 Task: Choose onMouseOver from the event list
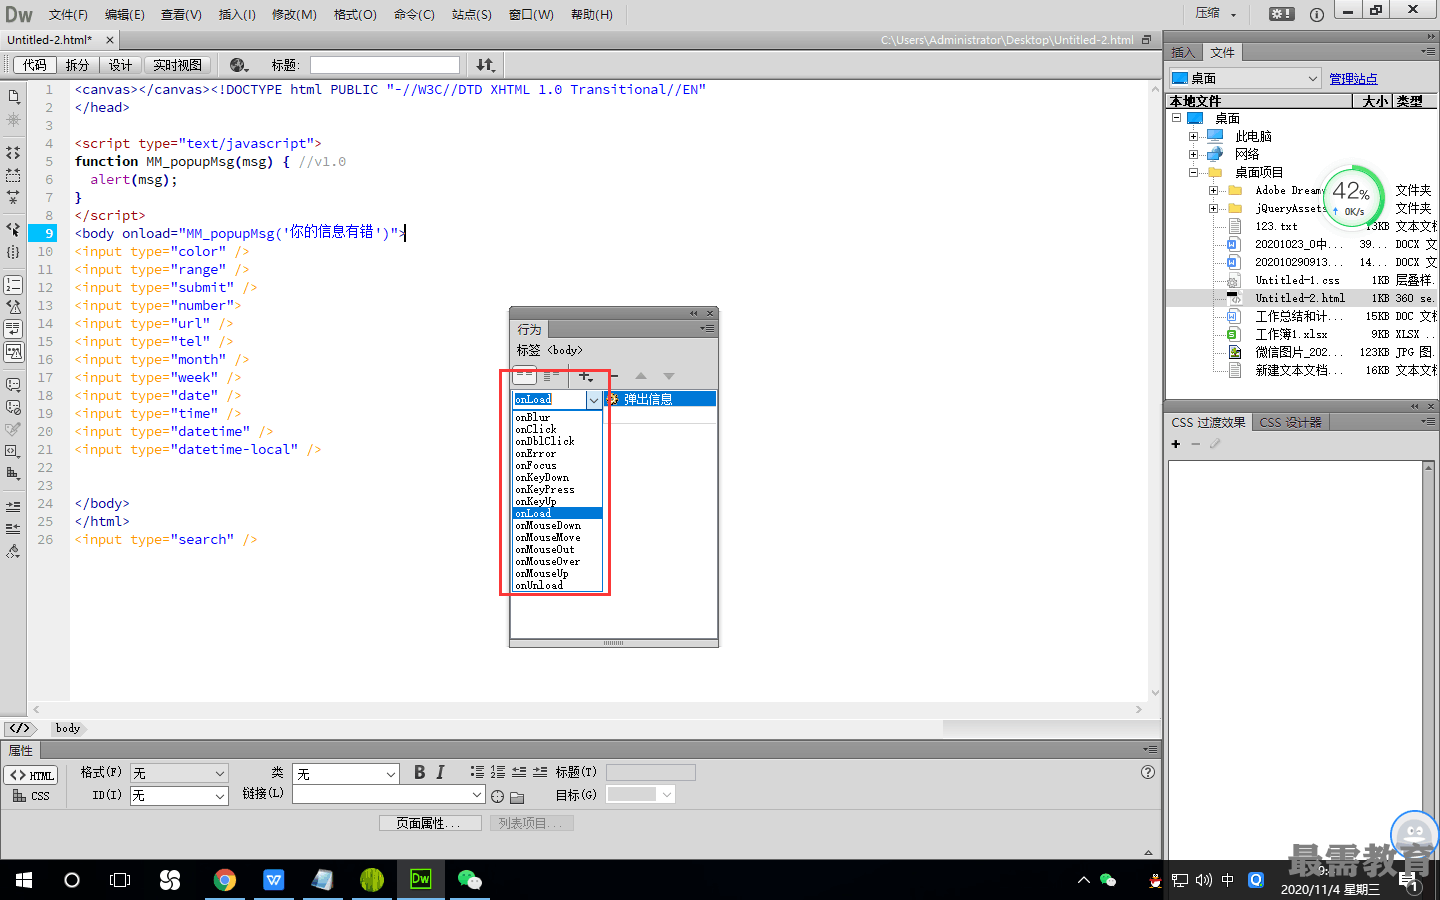(547, 561)
